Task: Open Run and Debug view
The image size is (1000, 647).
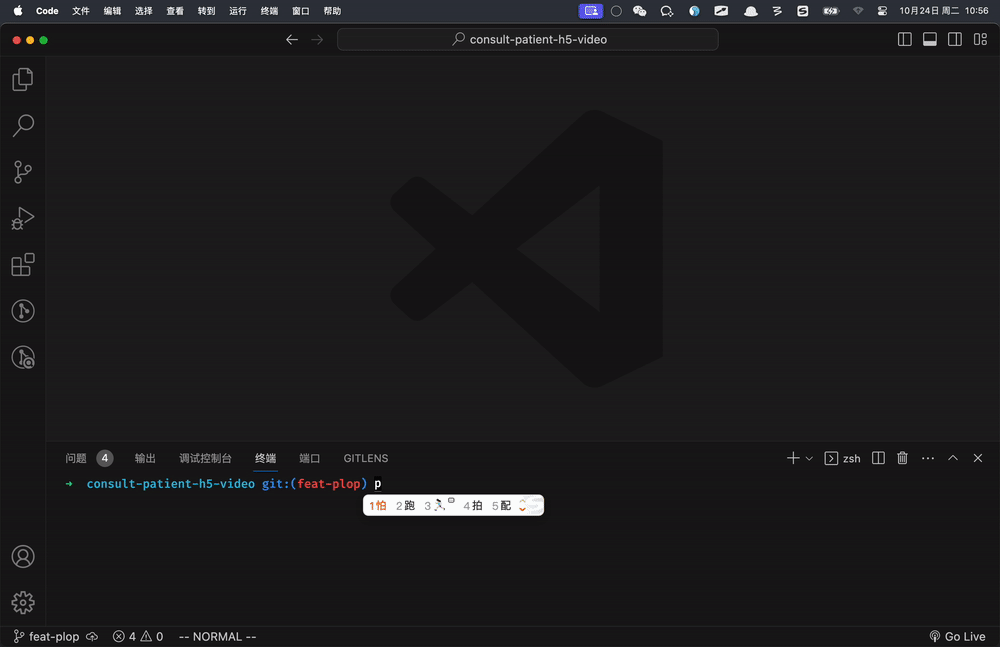Action: (22, 218)
